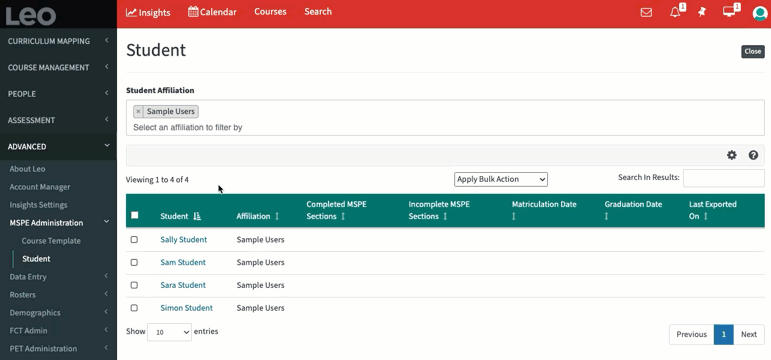Open Account Manager in sidebar
Viewport: 771px width, 360px height.
click(x=40, y=187)
